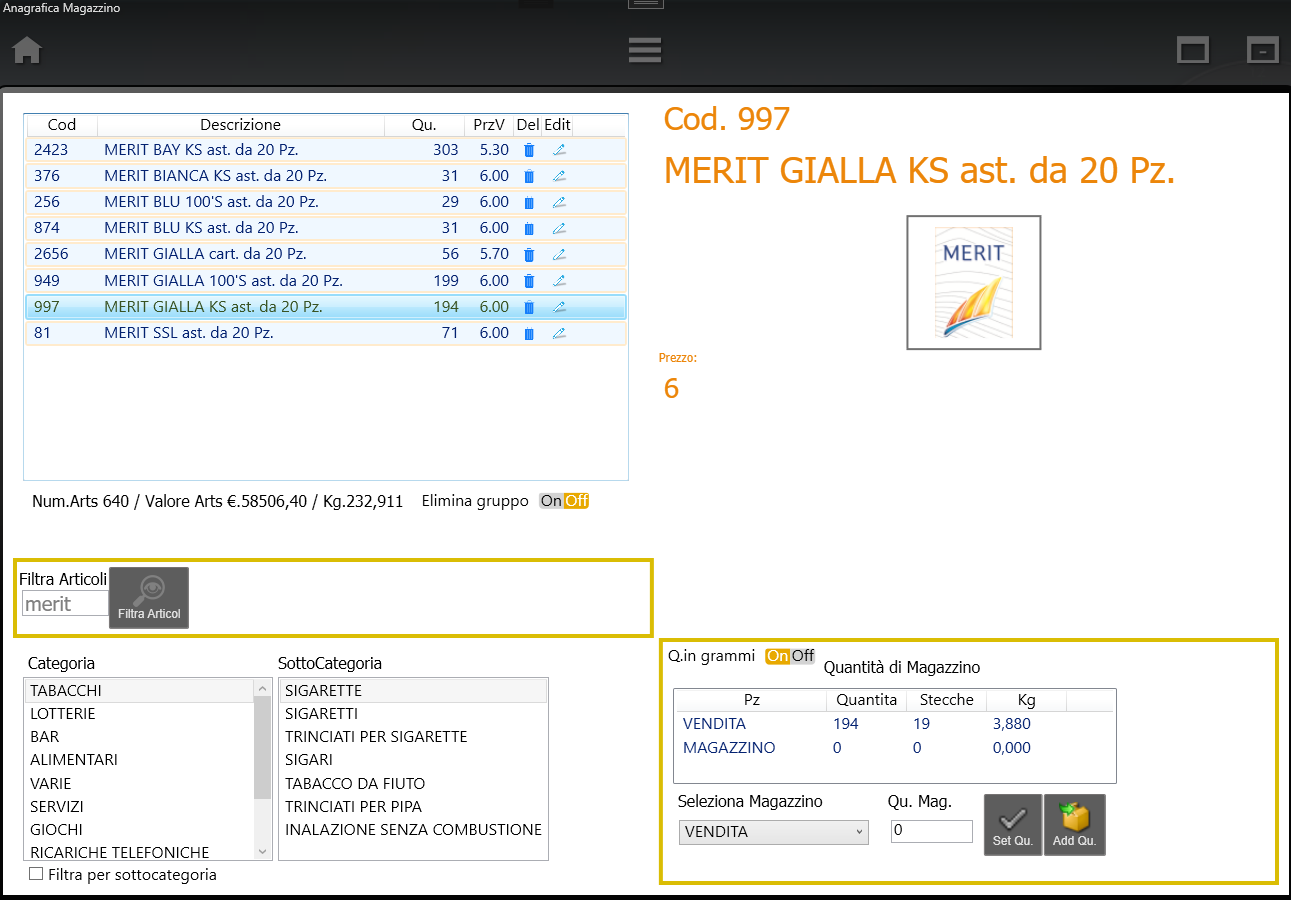Edit MERIT BIANCA KS with pencil icon
This screenshot has width=1291, height=900.
559,176
